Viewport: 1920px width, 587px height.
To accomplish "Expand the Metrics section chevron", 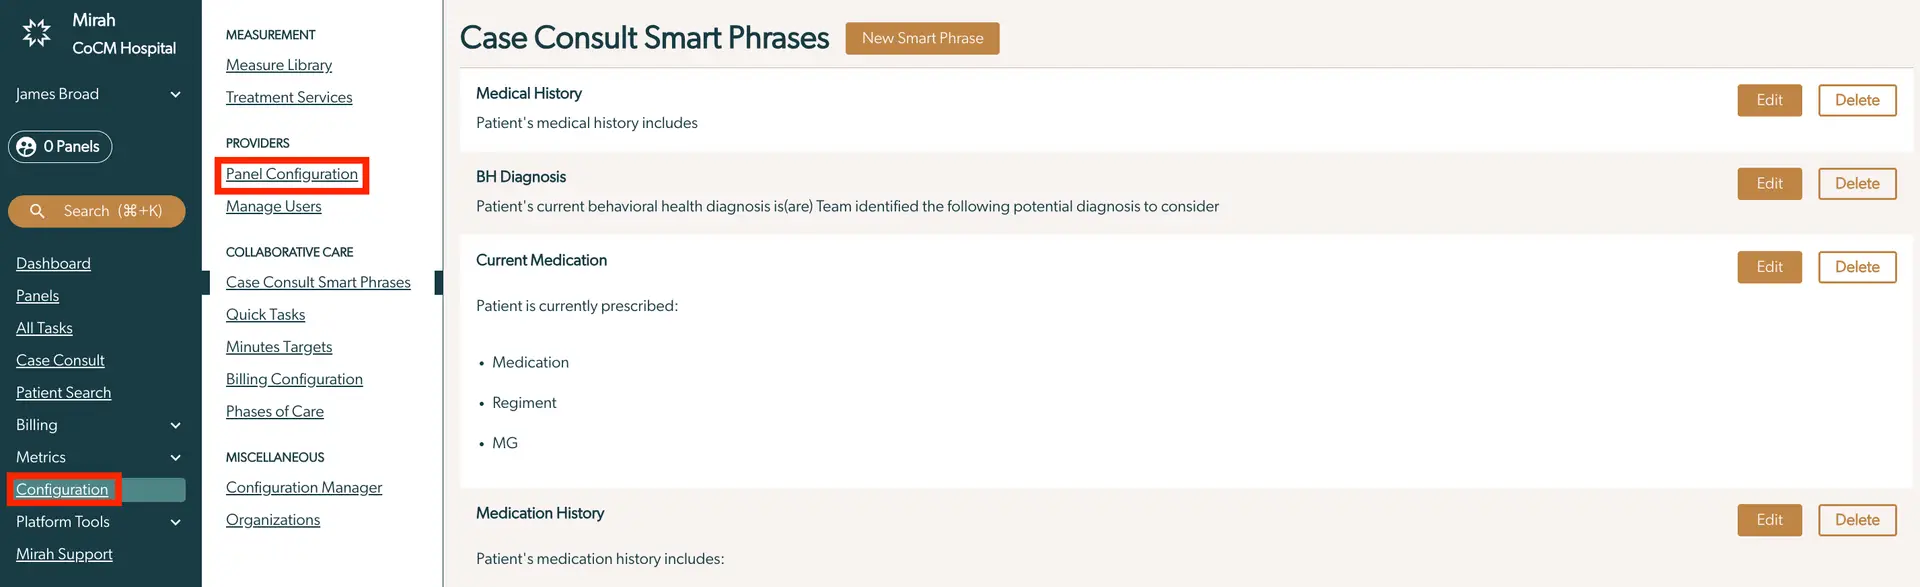I will [176, 457].
